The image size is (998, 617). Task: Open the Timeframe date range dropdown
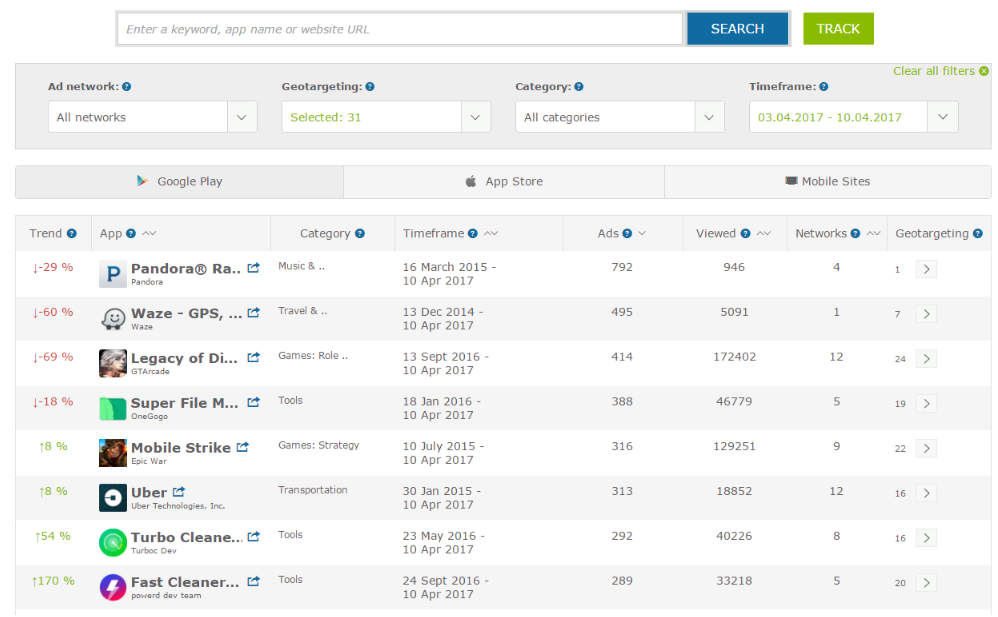854,117
